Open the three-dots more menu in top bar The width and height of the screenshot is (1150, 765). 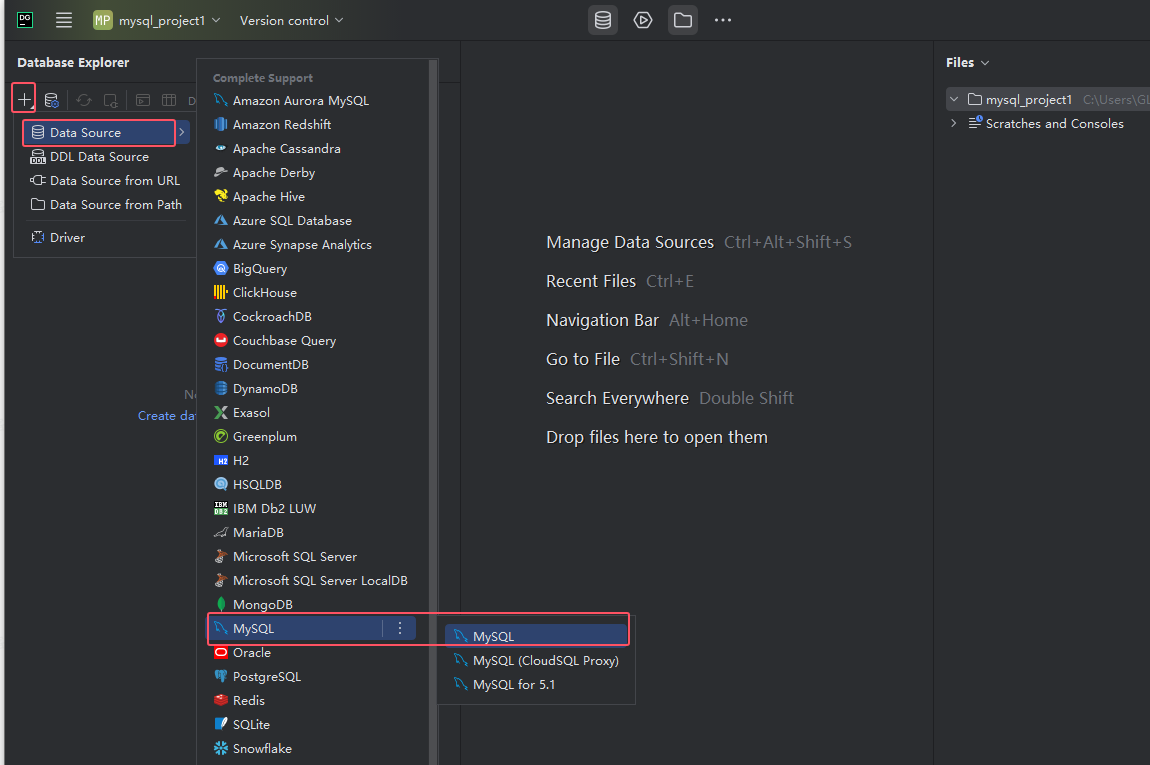tap(723, 20)
